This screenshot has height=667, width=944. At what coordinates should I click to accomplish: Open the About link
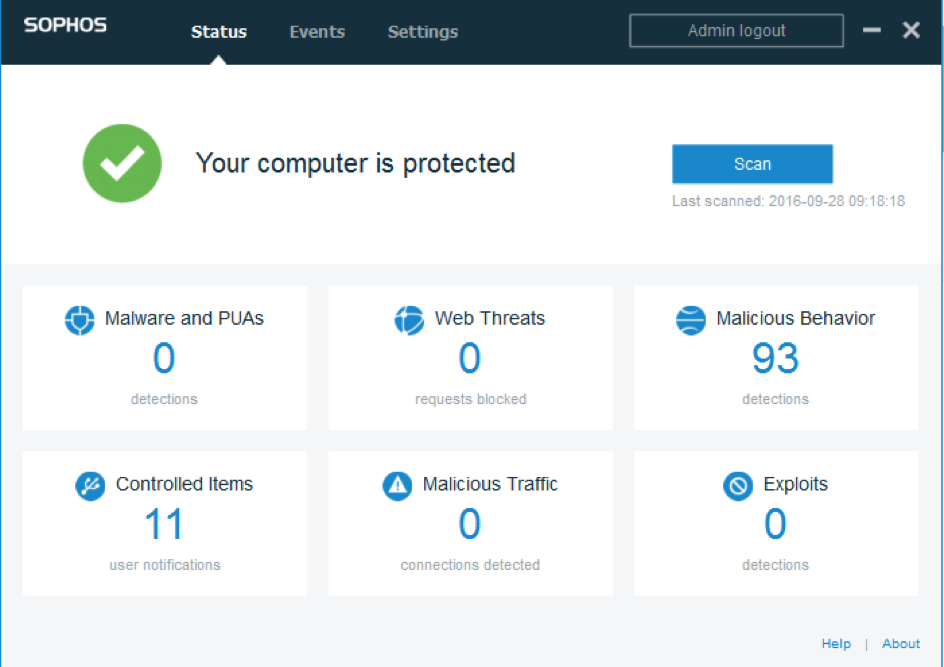point(901,644)
